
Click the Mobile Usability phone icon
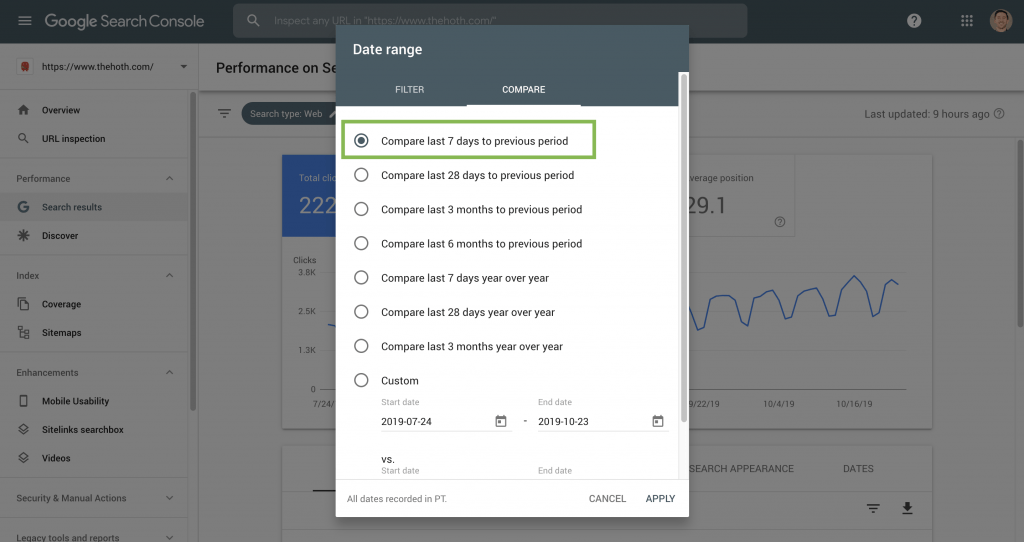coord(24,401)
